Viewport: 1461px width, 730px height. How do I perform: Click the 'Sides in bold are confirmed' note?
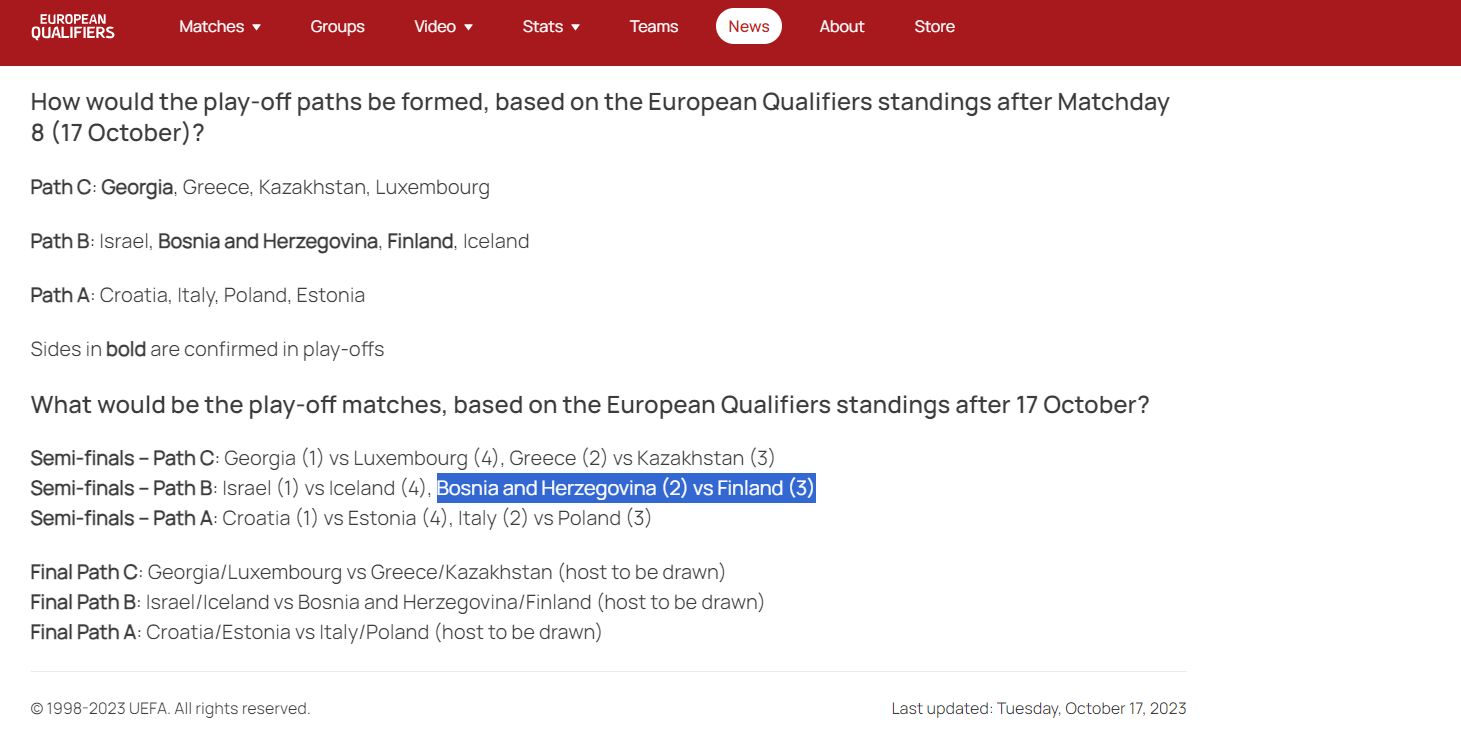pyautogui.click(x=207, y=349)
